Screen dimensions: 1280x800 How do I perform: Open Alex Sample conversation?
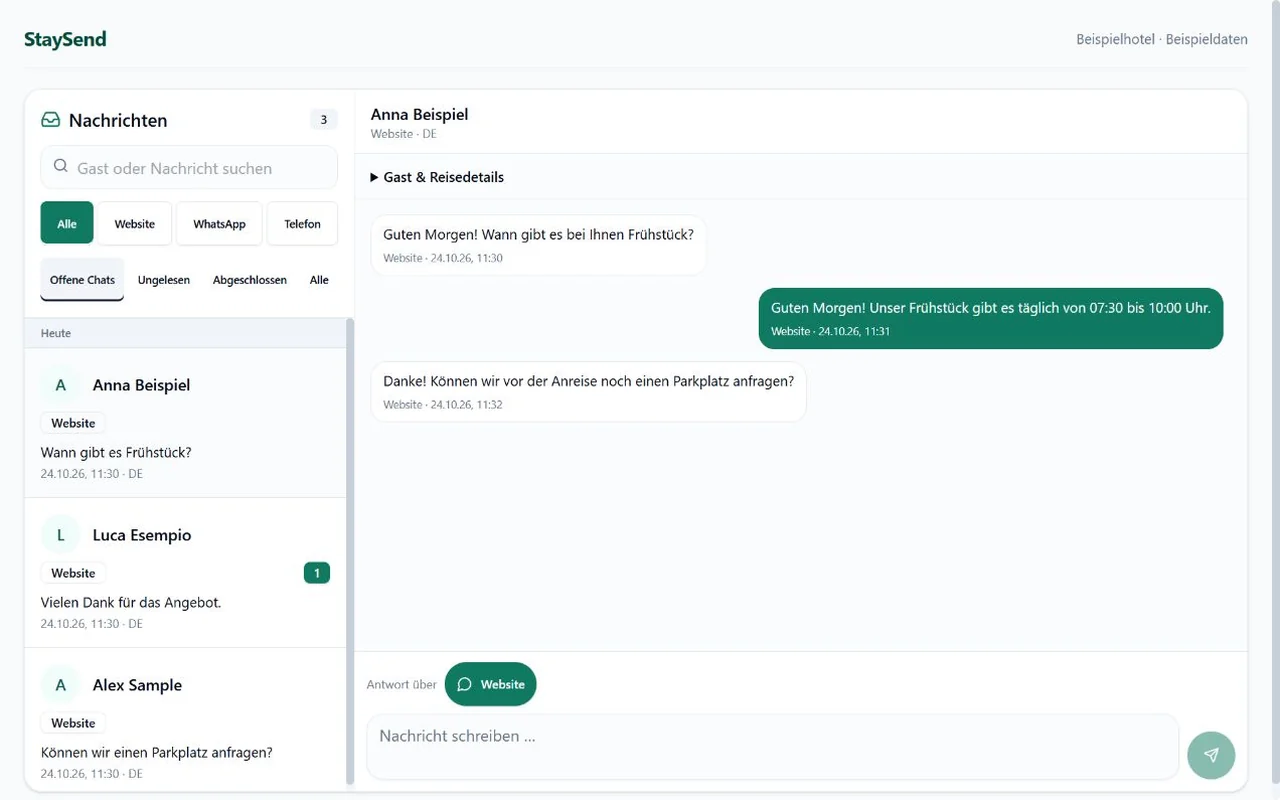(185, 720)
